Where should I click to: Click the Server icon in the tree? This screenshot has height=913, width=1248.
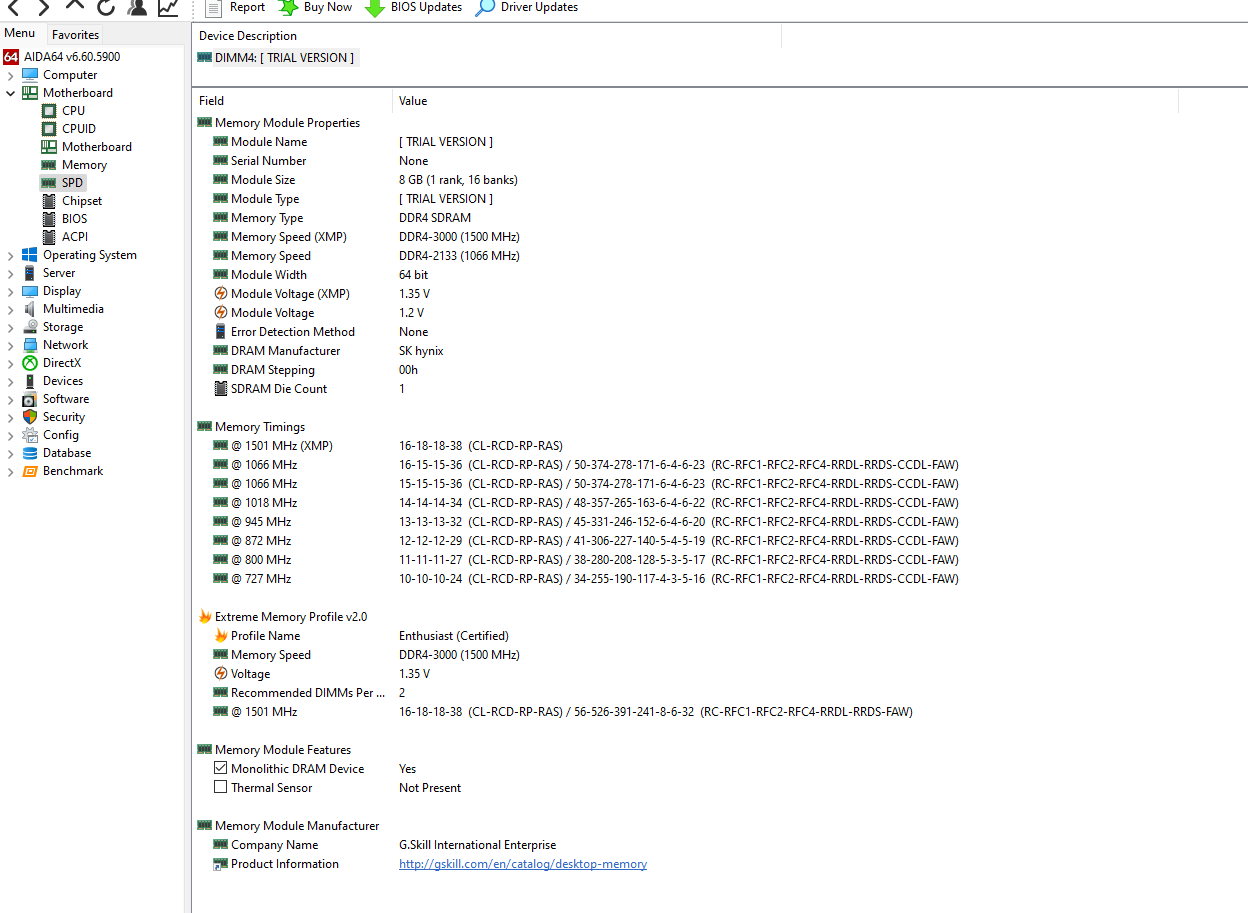click(30, 273)
